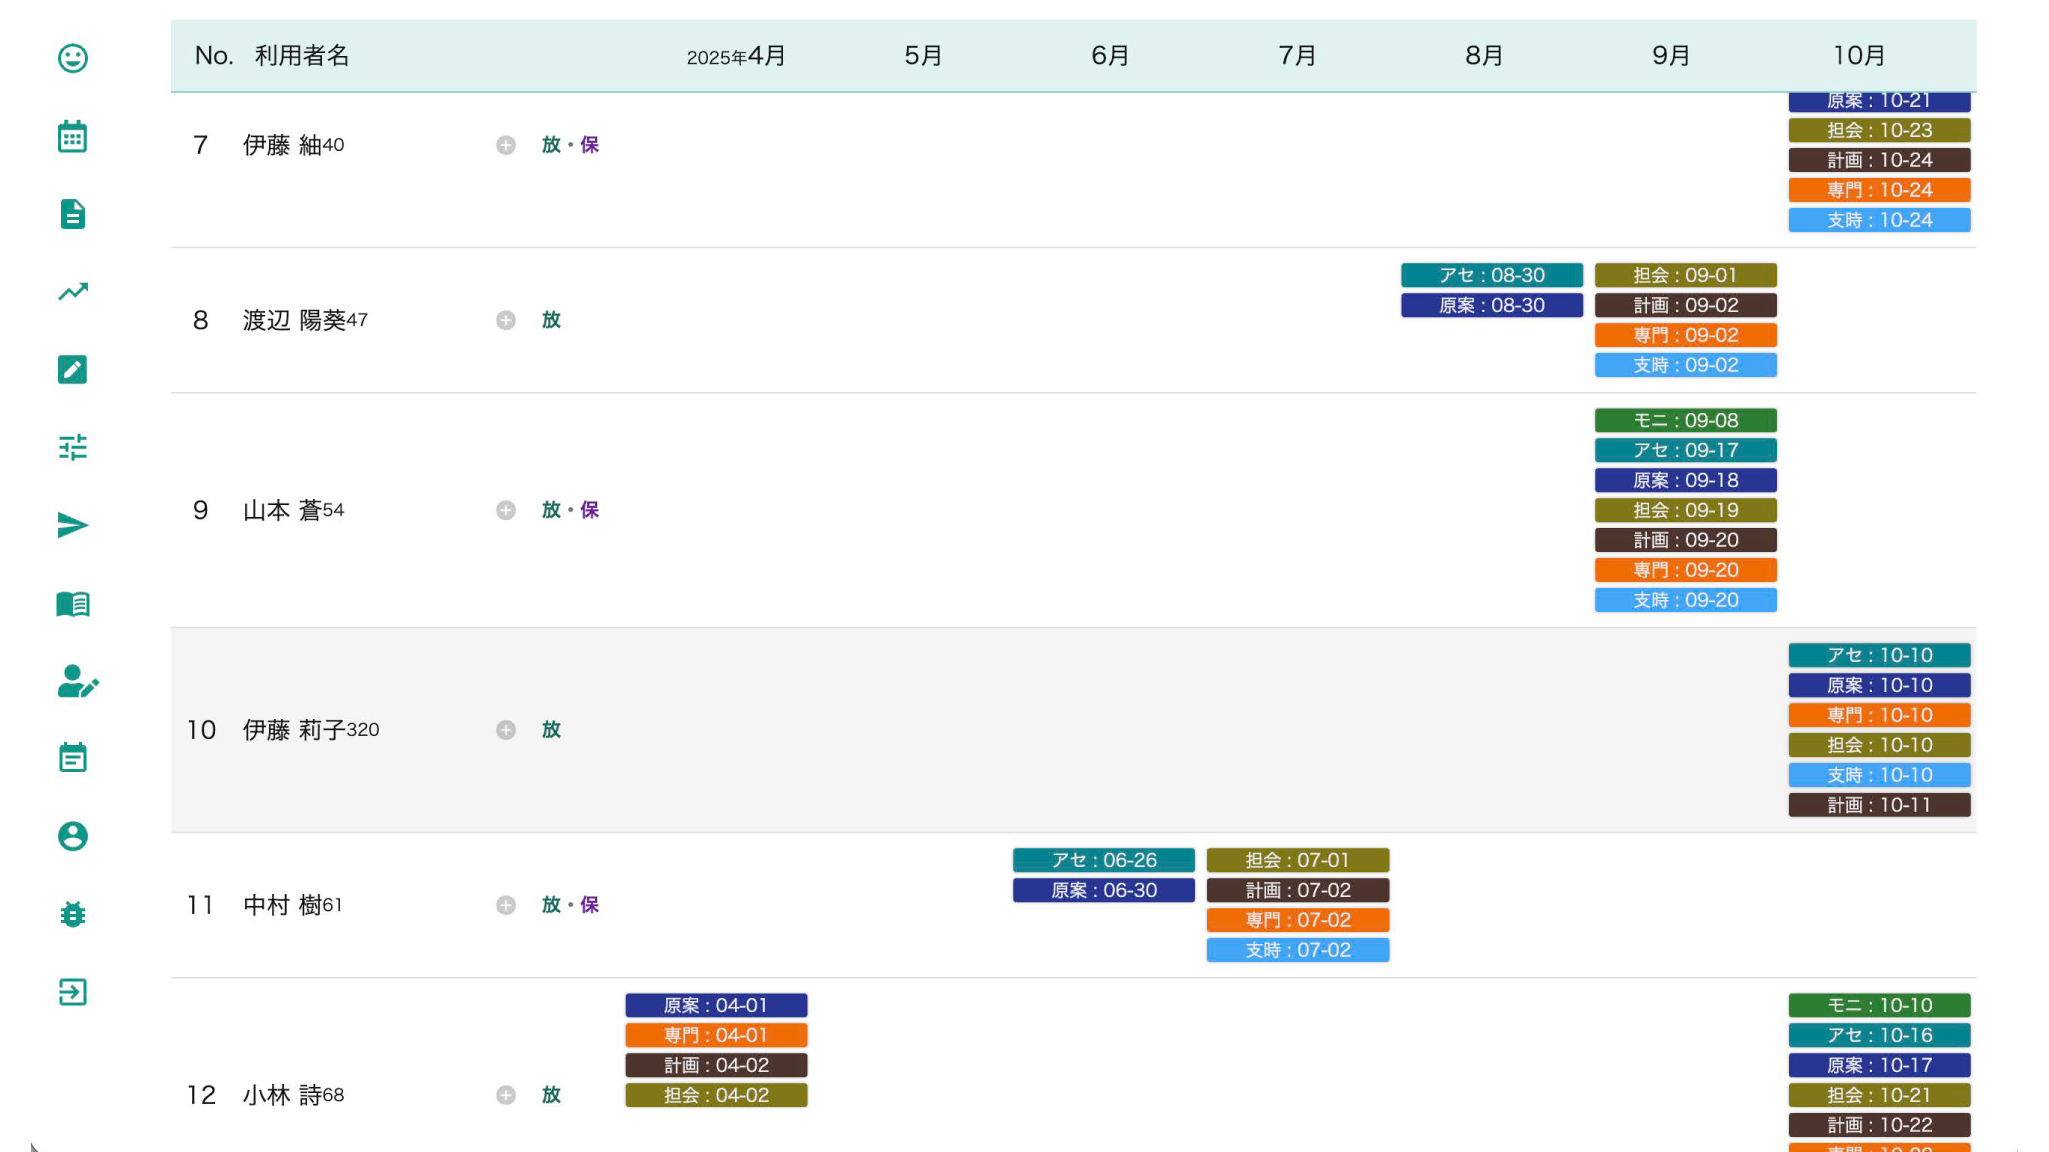
Task: Click 保 label in 山本 蒼 row
Action: 590,510
